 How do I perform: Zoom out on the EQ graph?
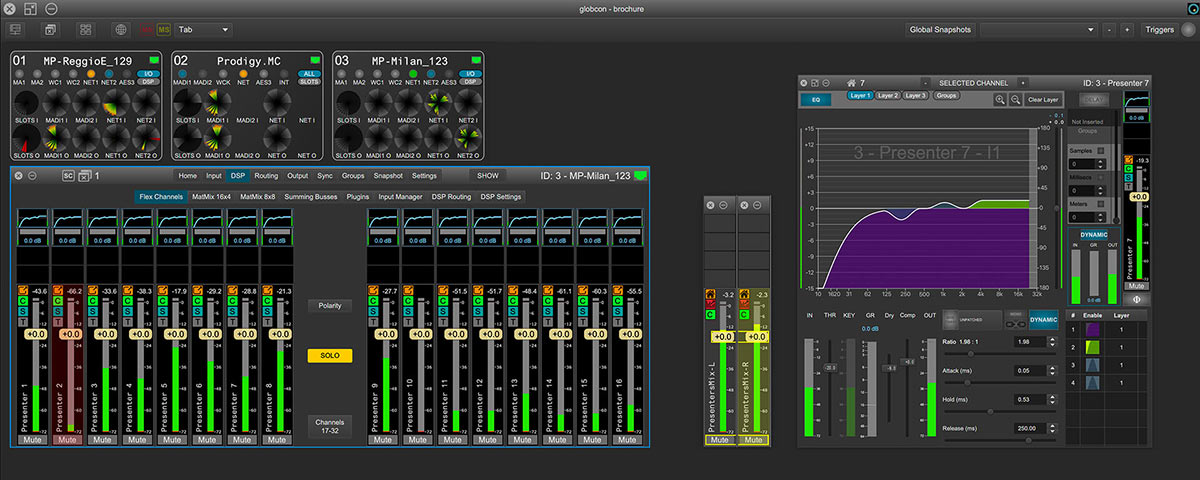coord(1015,99)
